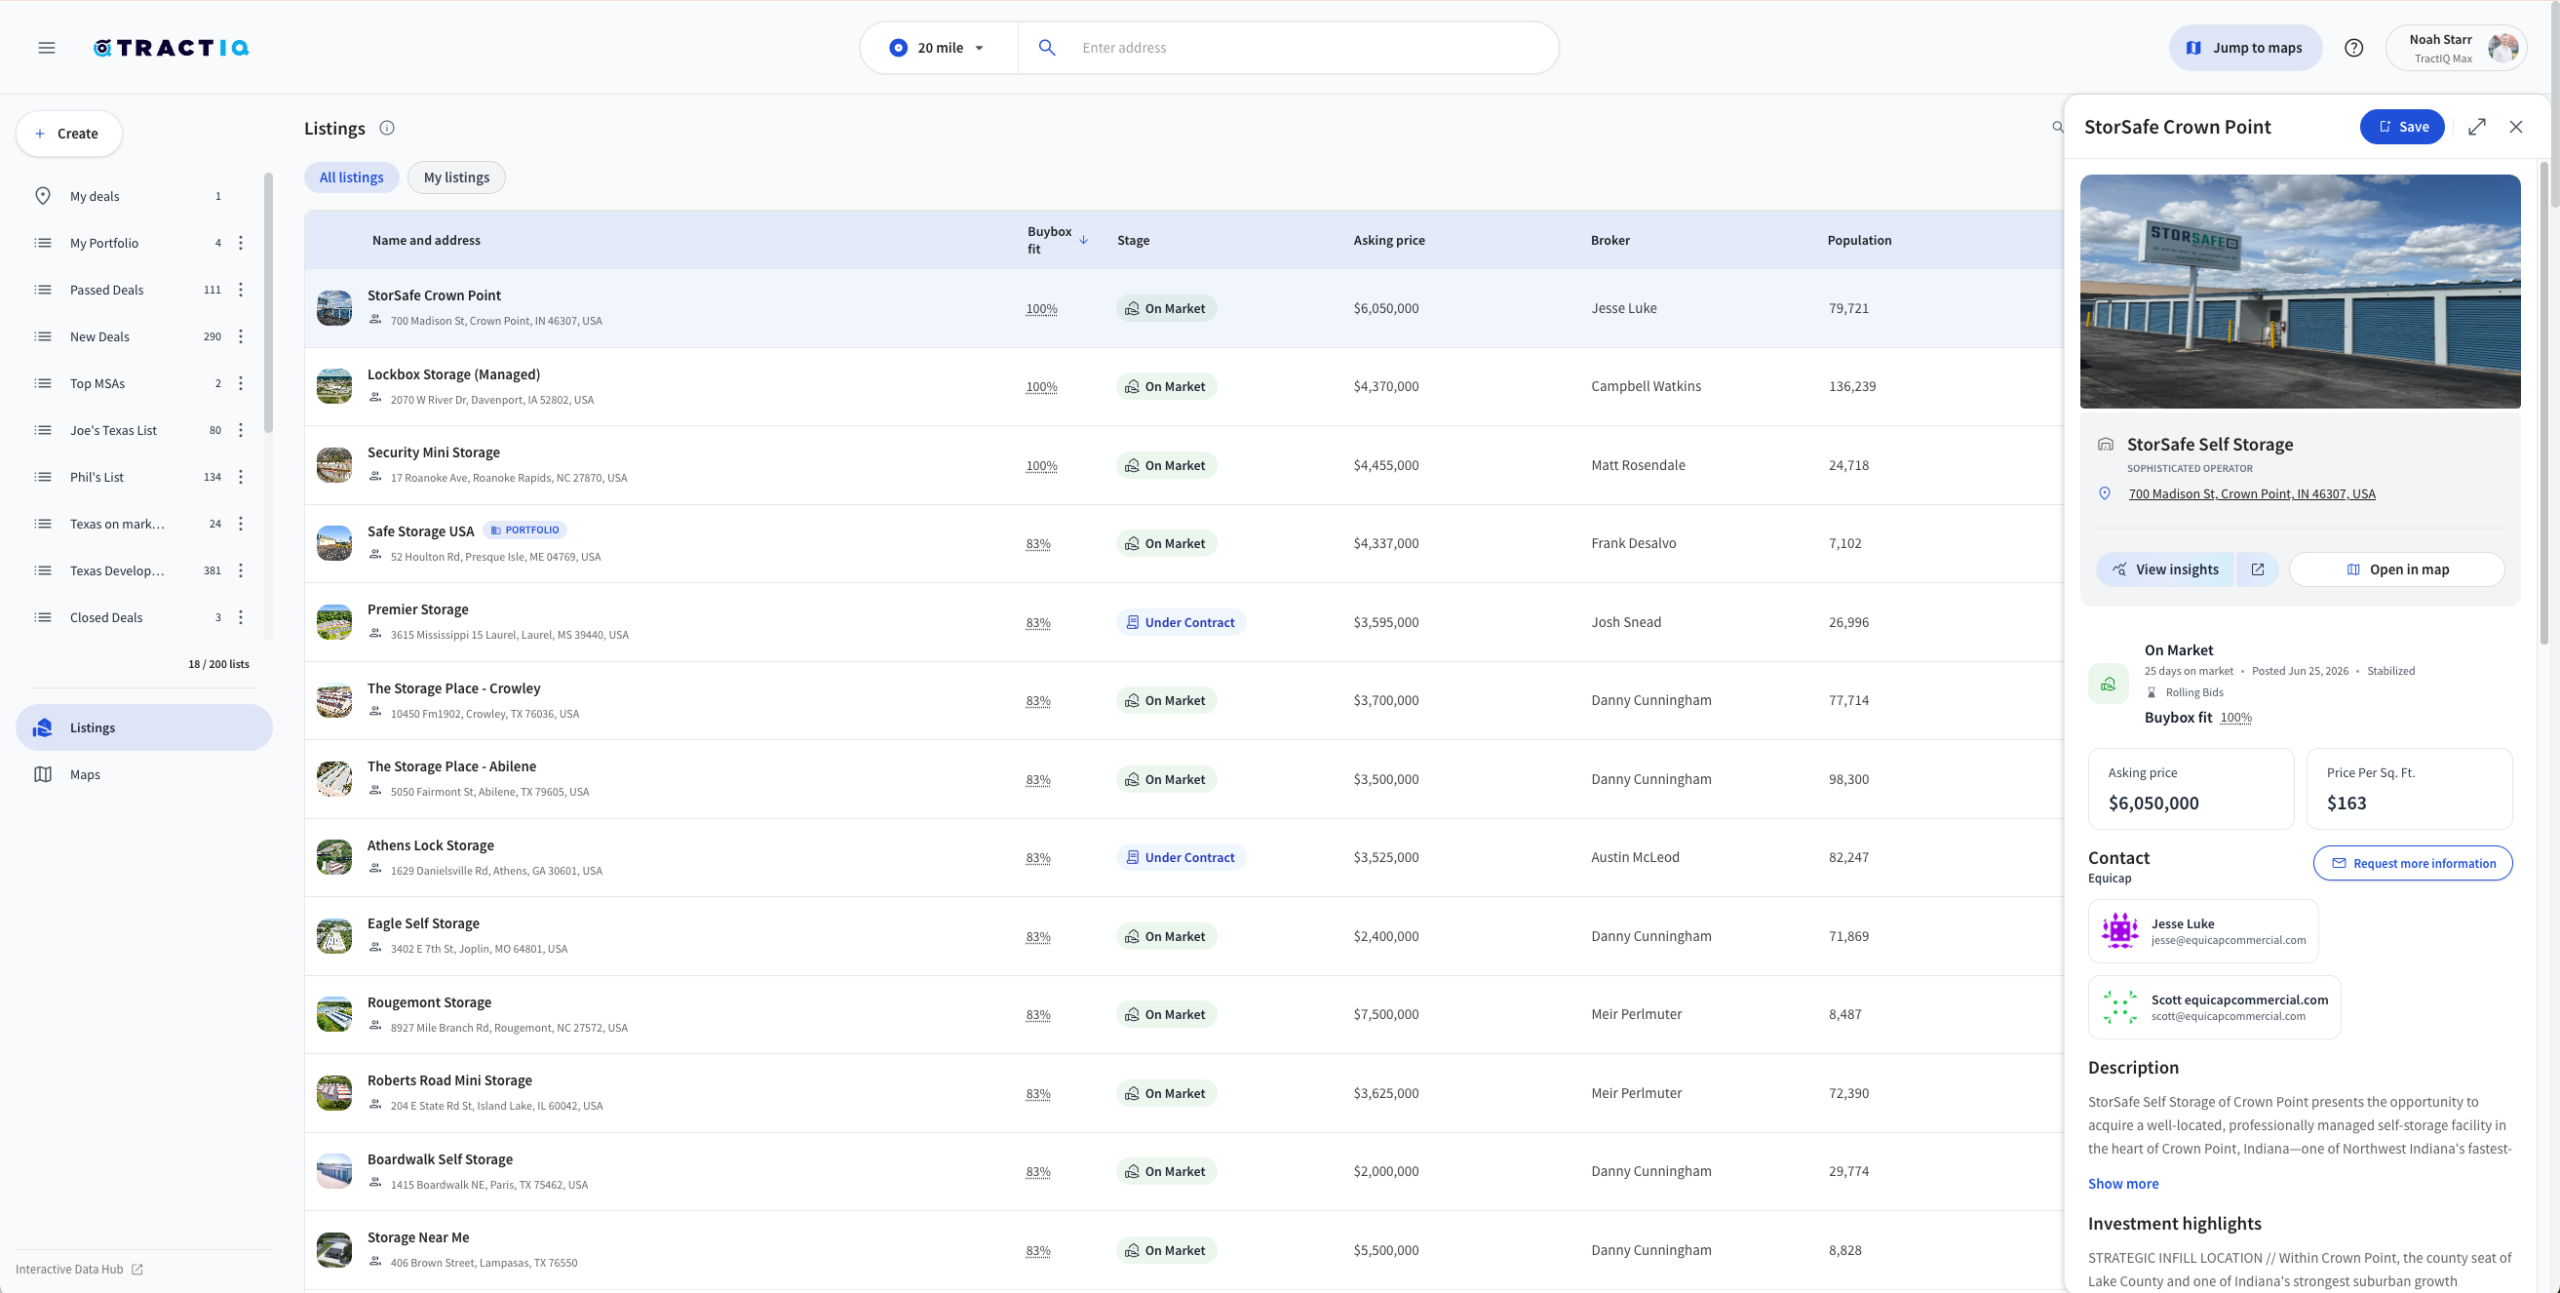Open Storage Near Me listing
Viewport: 2560px width, 1293px height.
[x=418, y=1237]
